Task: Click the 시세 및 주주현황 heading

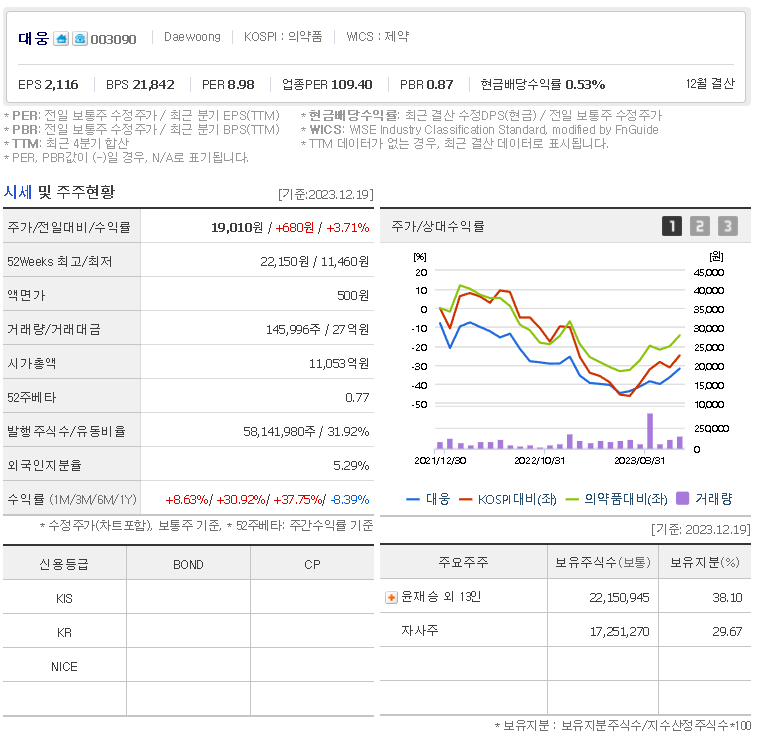Action: (59, 192)
